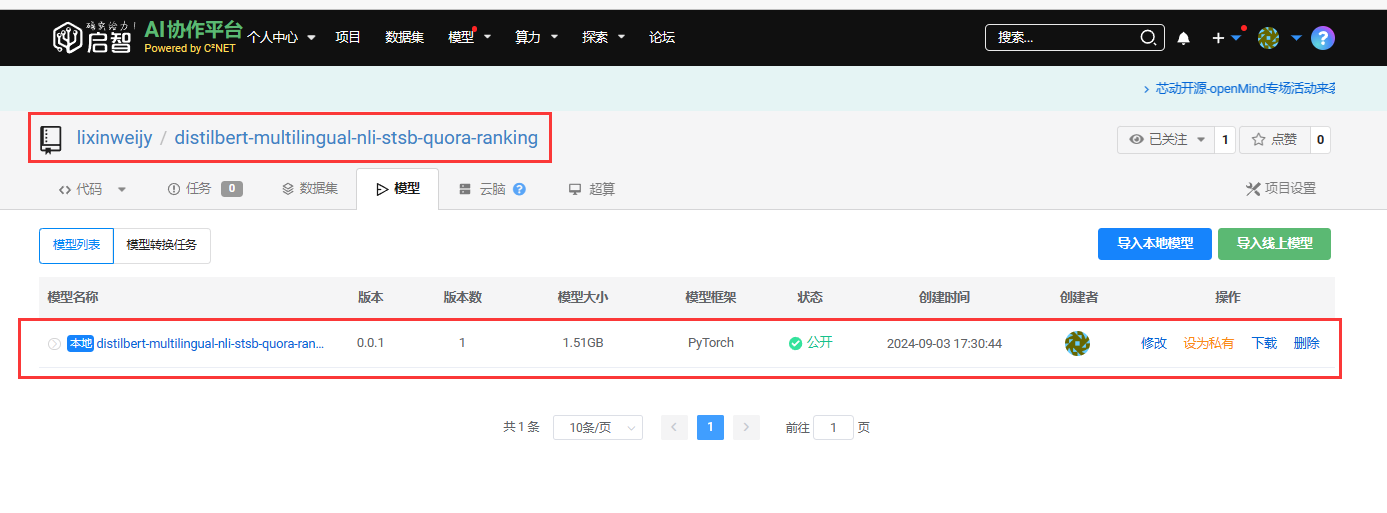
Task: Click the OpenI logo in header
Action: (92, 38)
